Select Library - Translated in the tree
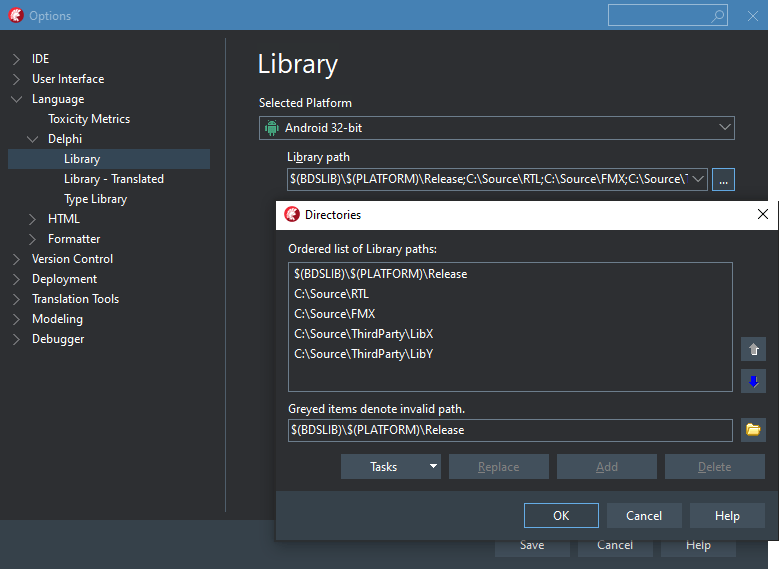 click(113, 179)
